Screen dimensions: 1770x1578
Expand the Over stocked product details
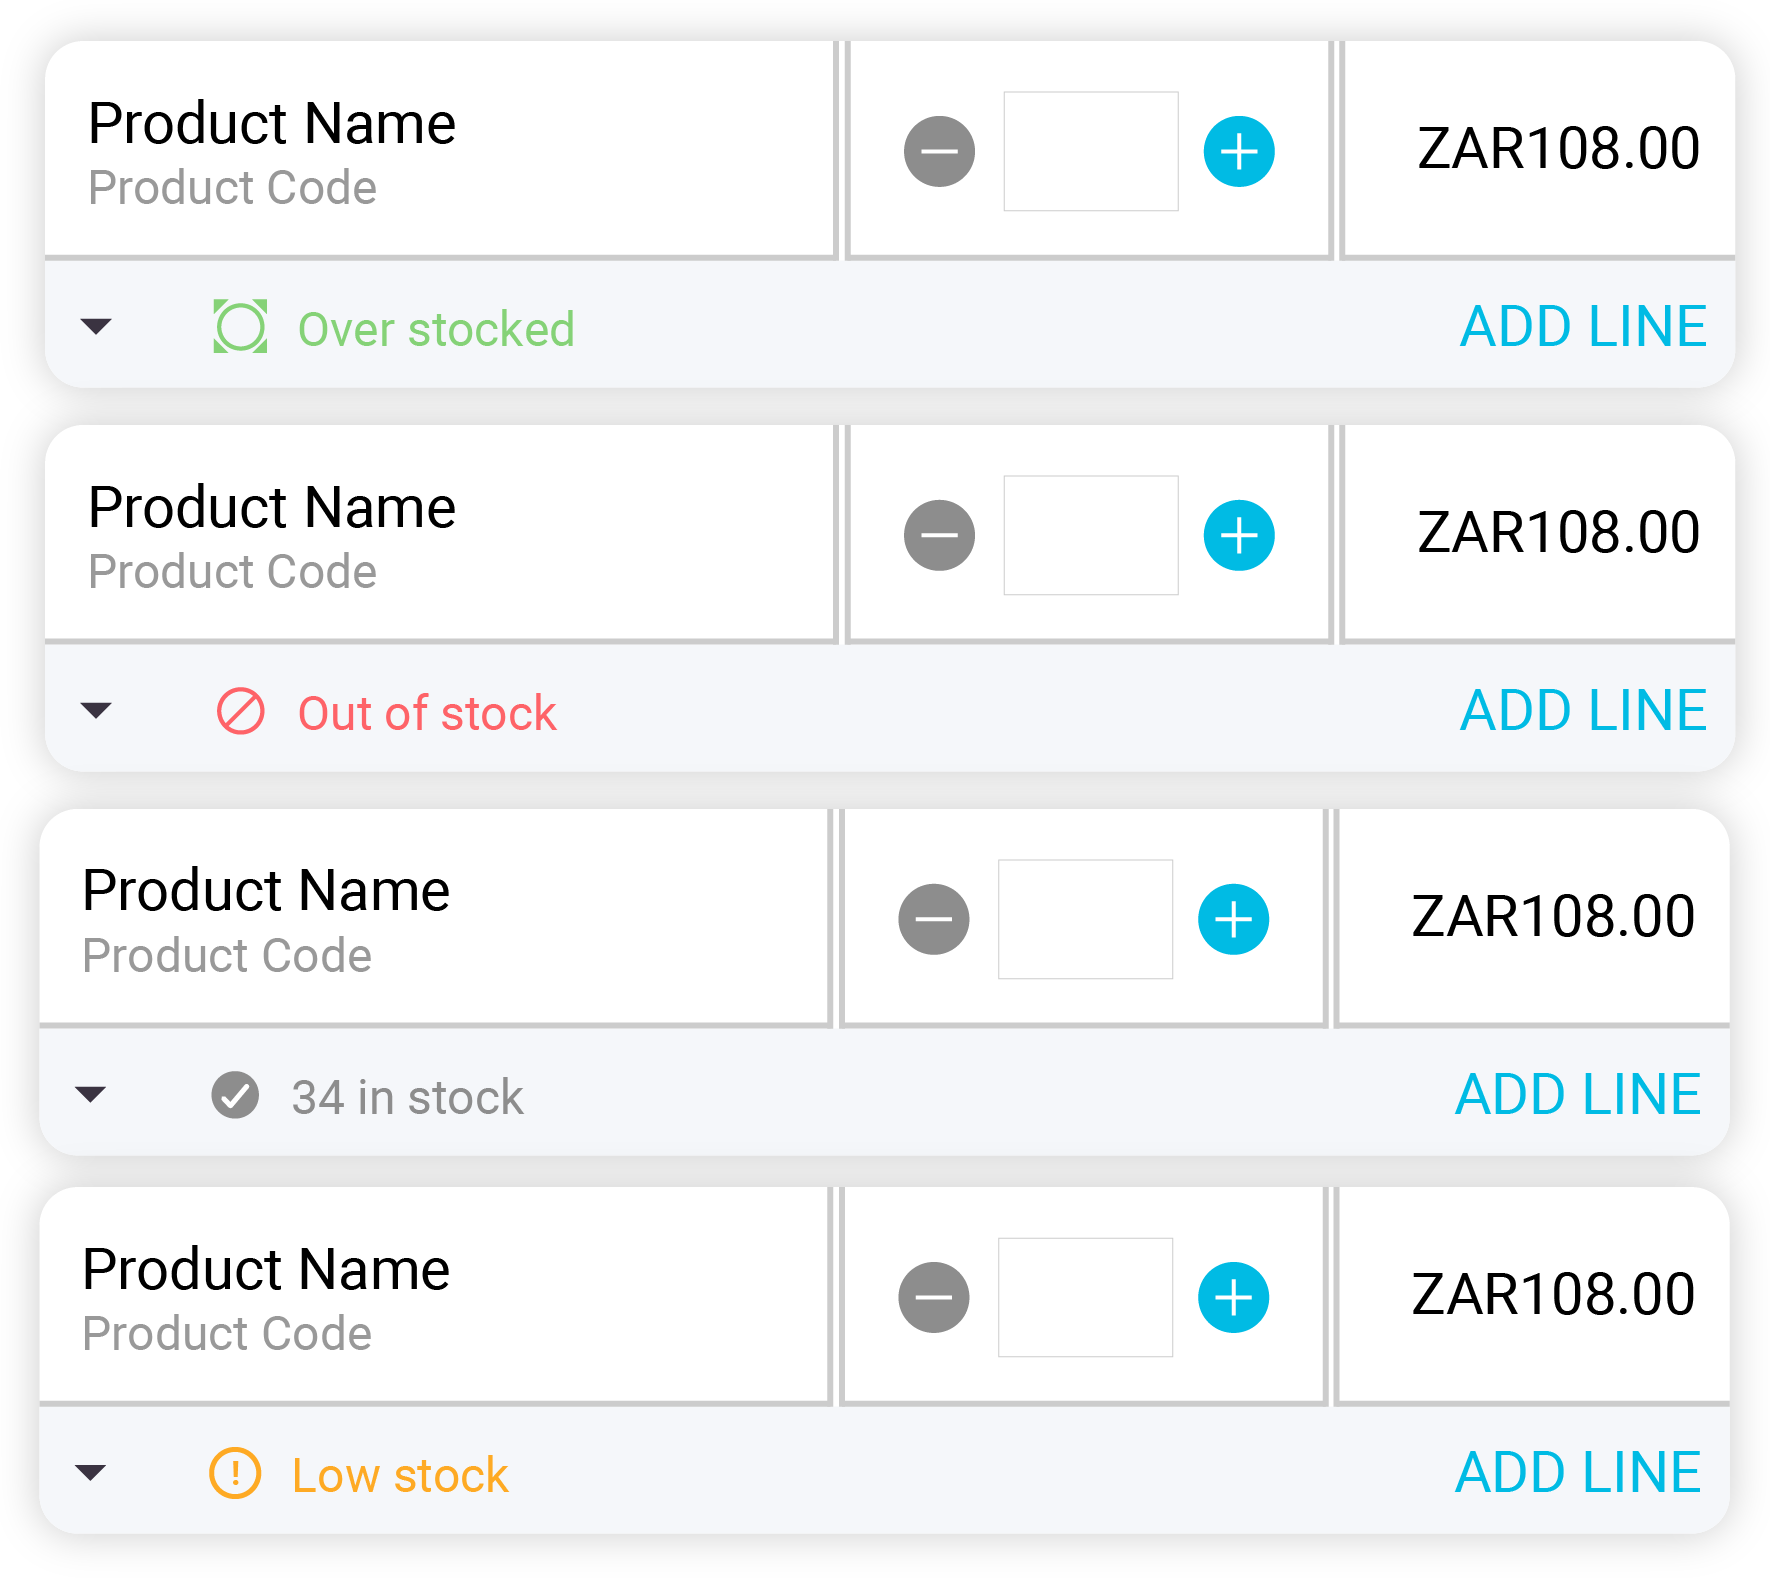coord(95,327)
